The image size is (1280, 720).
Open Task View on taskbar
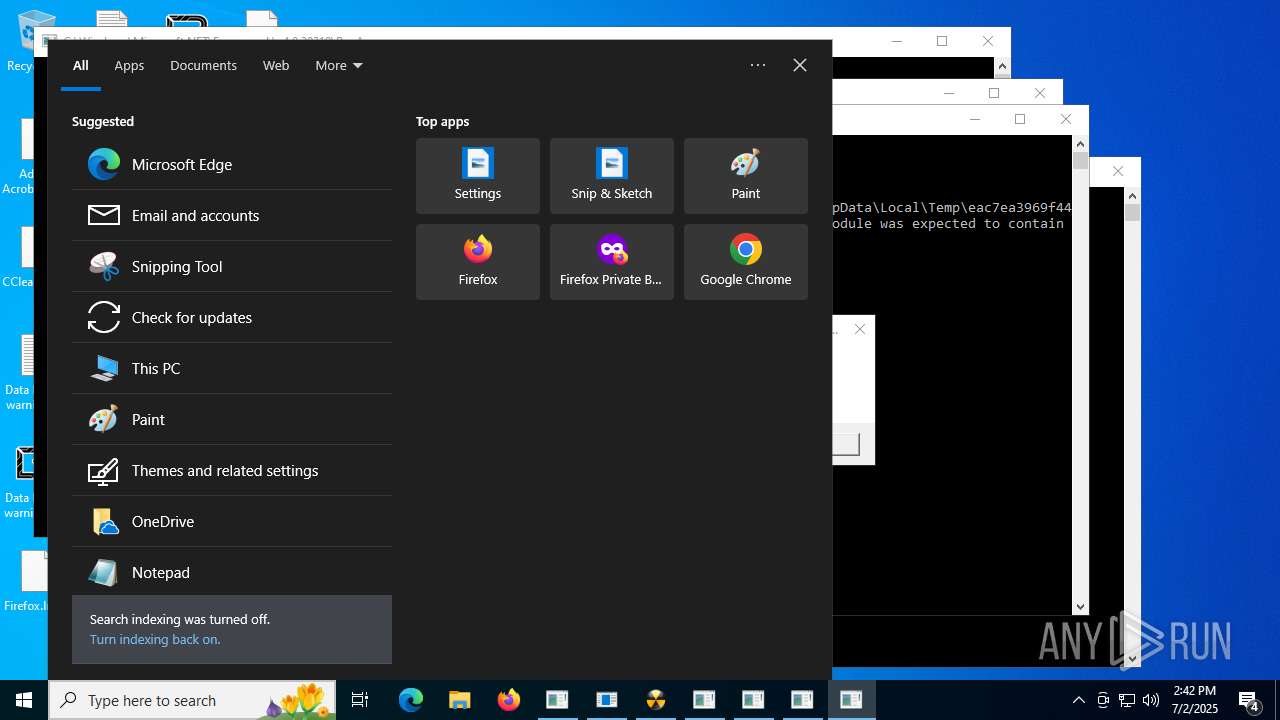click(x=360, y=700)
